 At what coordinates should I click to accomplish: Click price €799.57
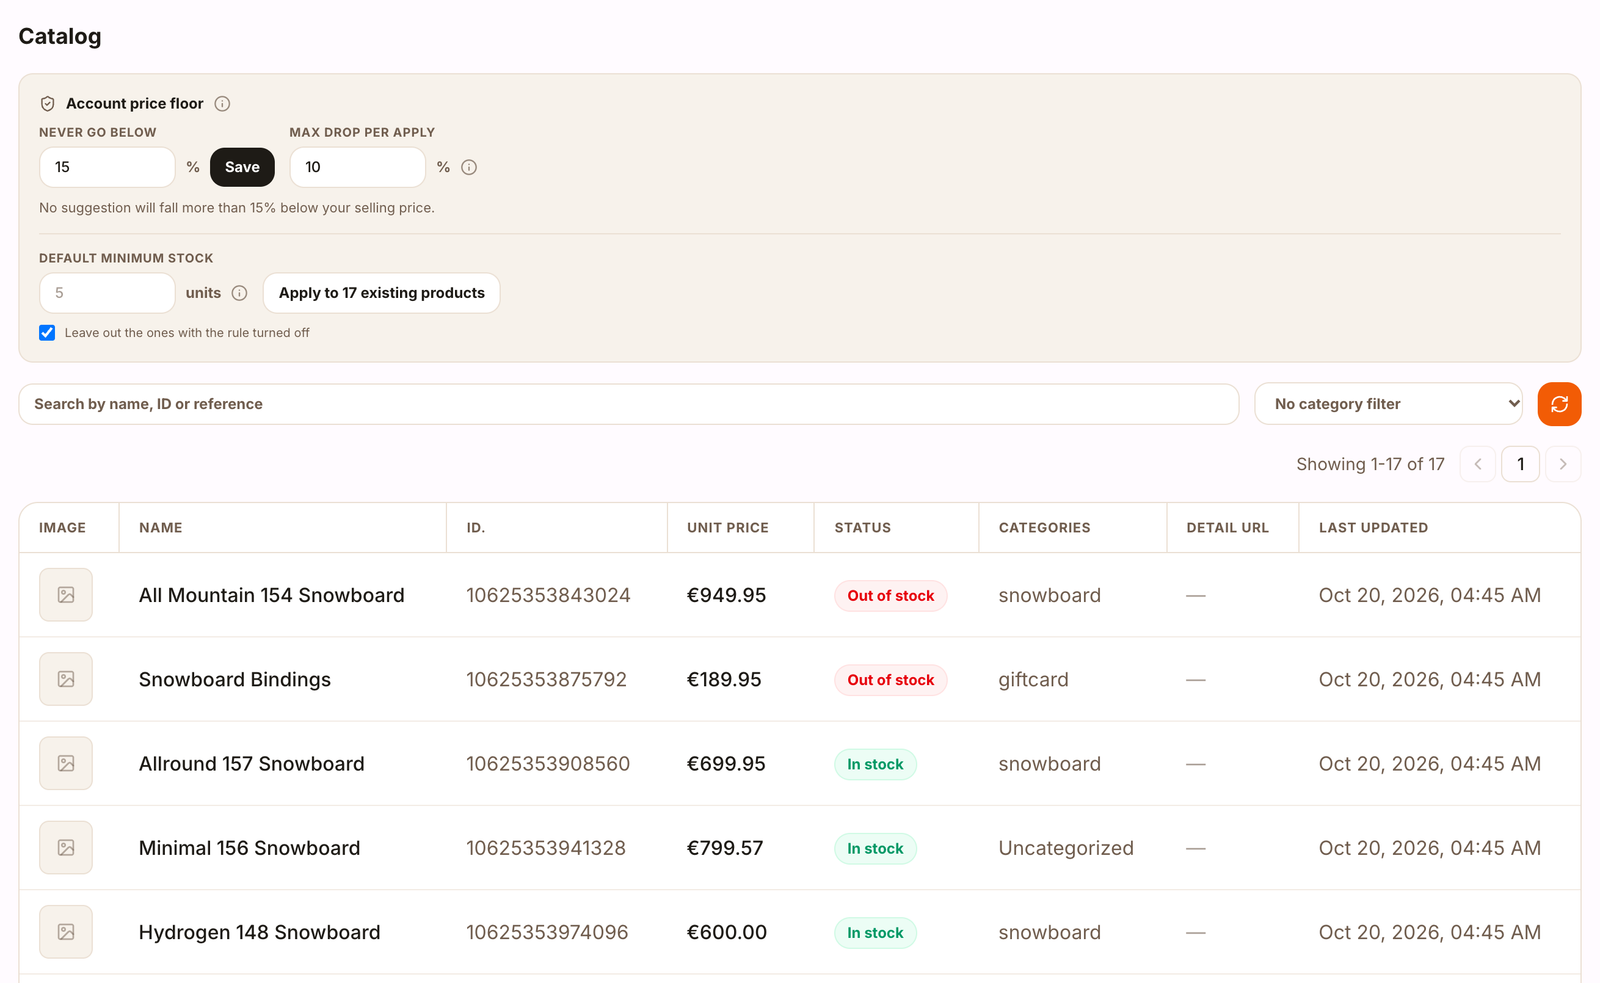[x=725, y=848]
